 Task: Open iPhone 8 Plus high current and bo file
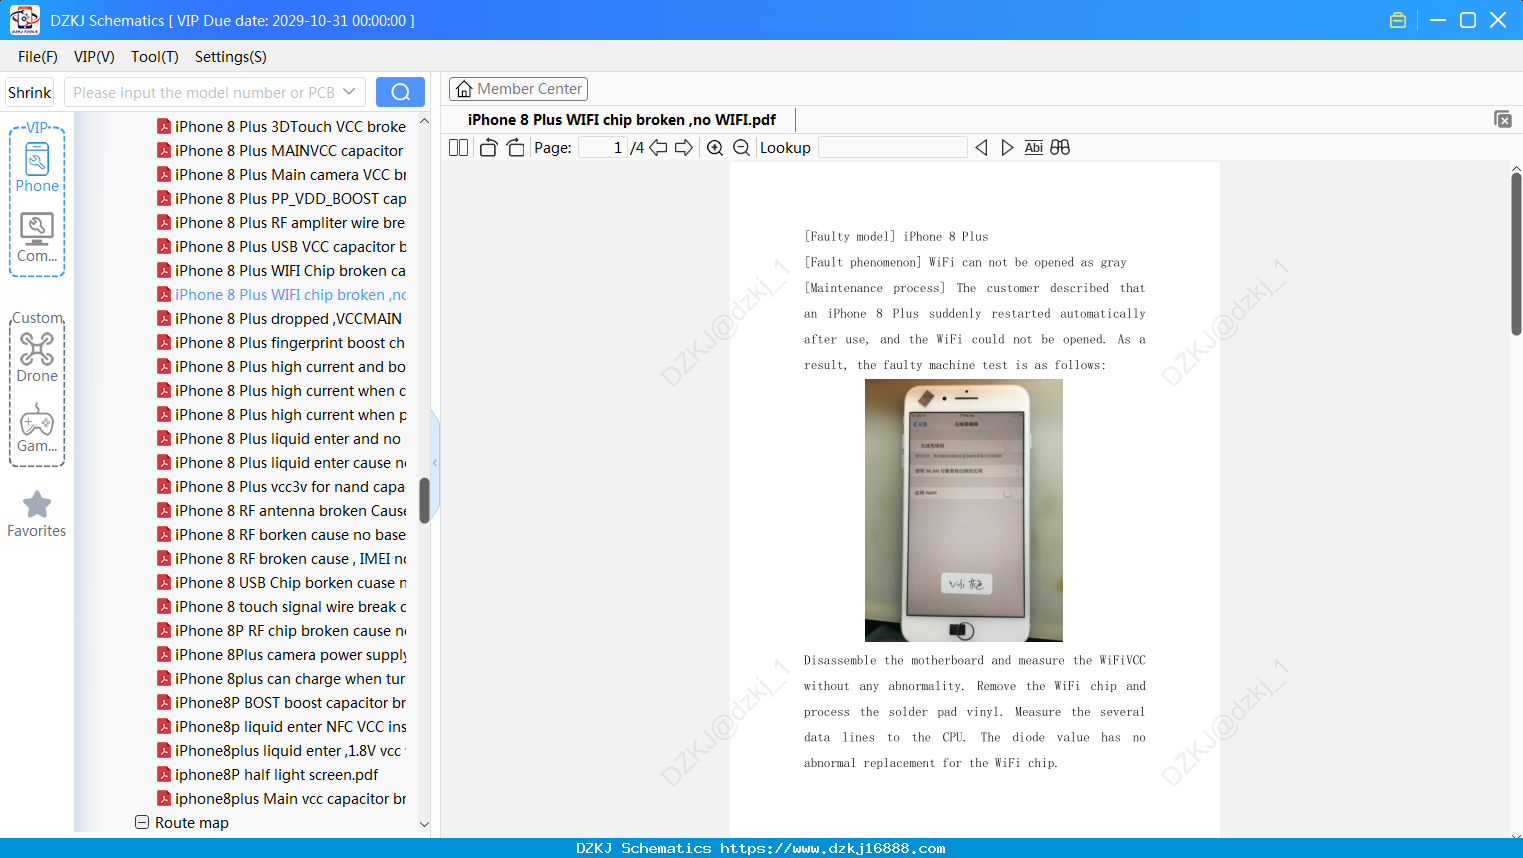pyautogui.click(x=282, y=366)
